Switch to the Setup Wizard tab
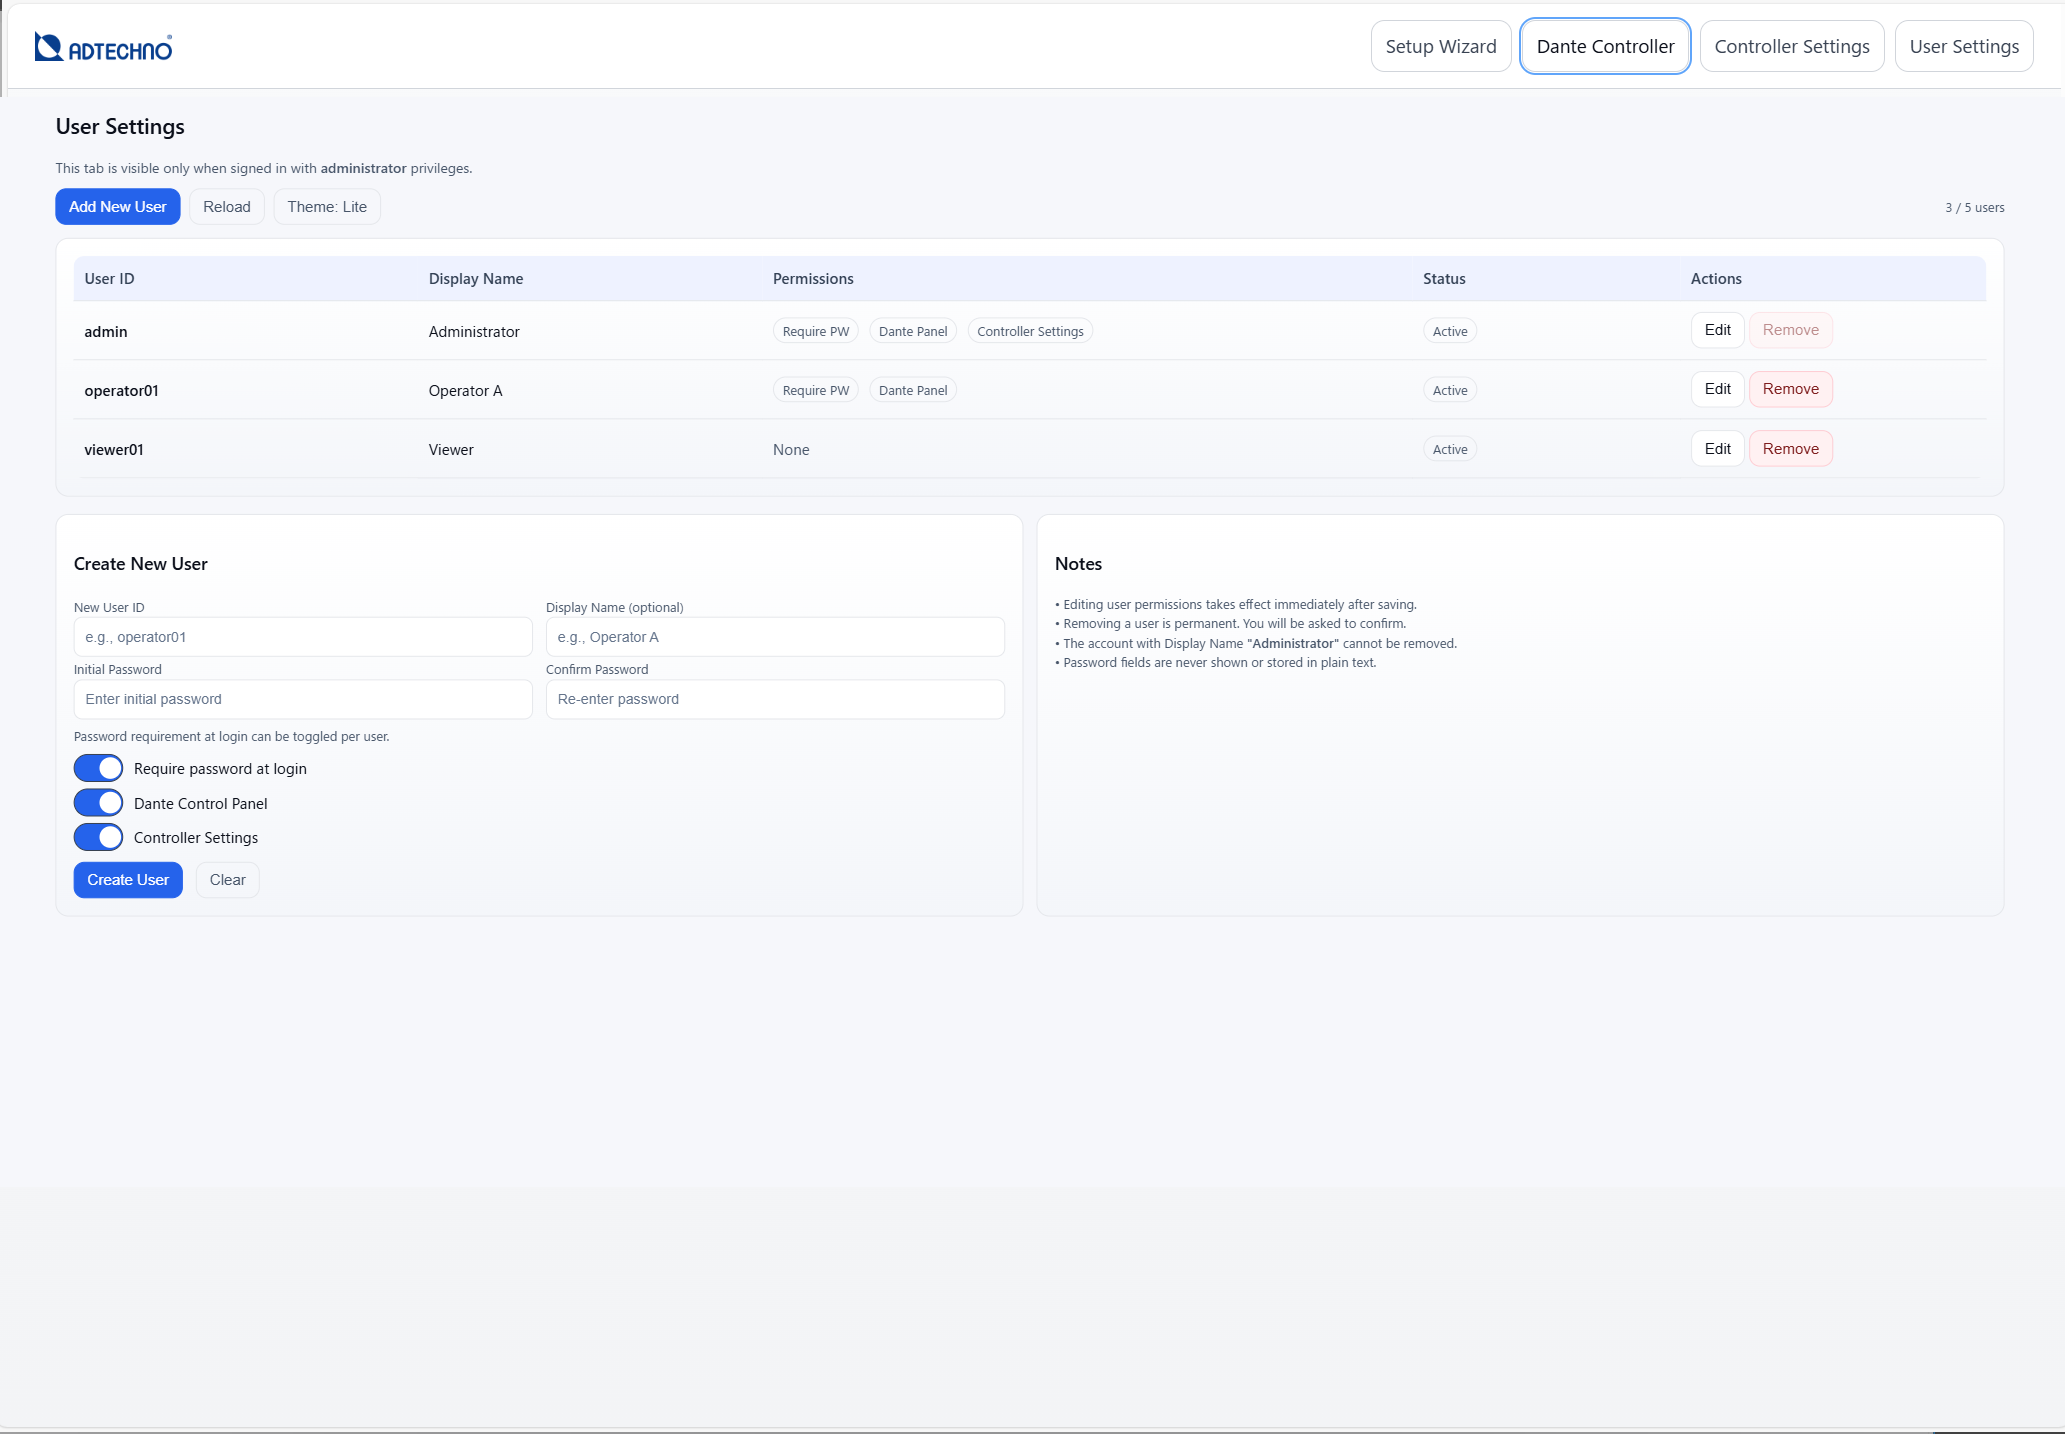This screenshot has width=2065, height=1434. [x=1440, y=46]
